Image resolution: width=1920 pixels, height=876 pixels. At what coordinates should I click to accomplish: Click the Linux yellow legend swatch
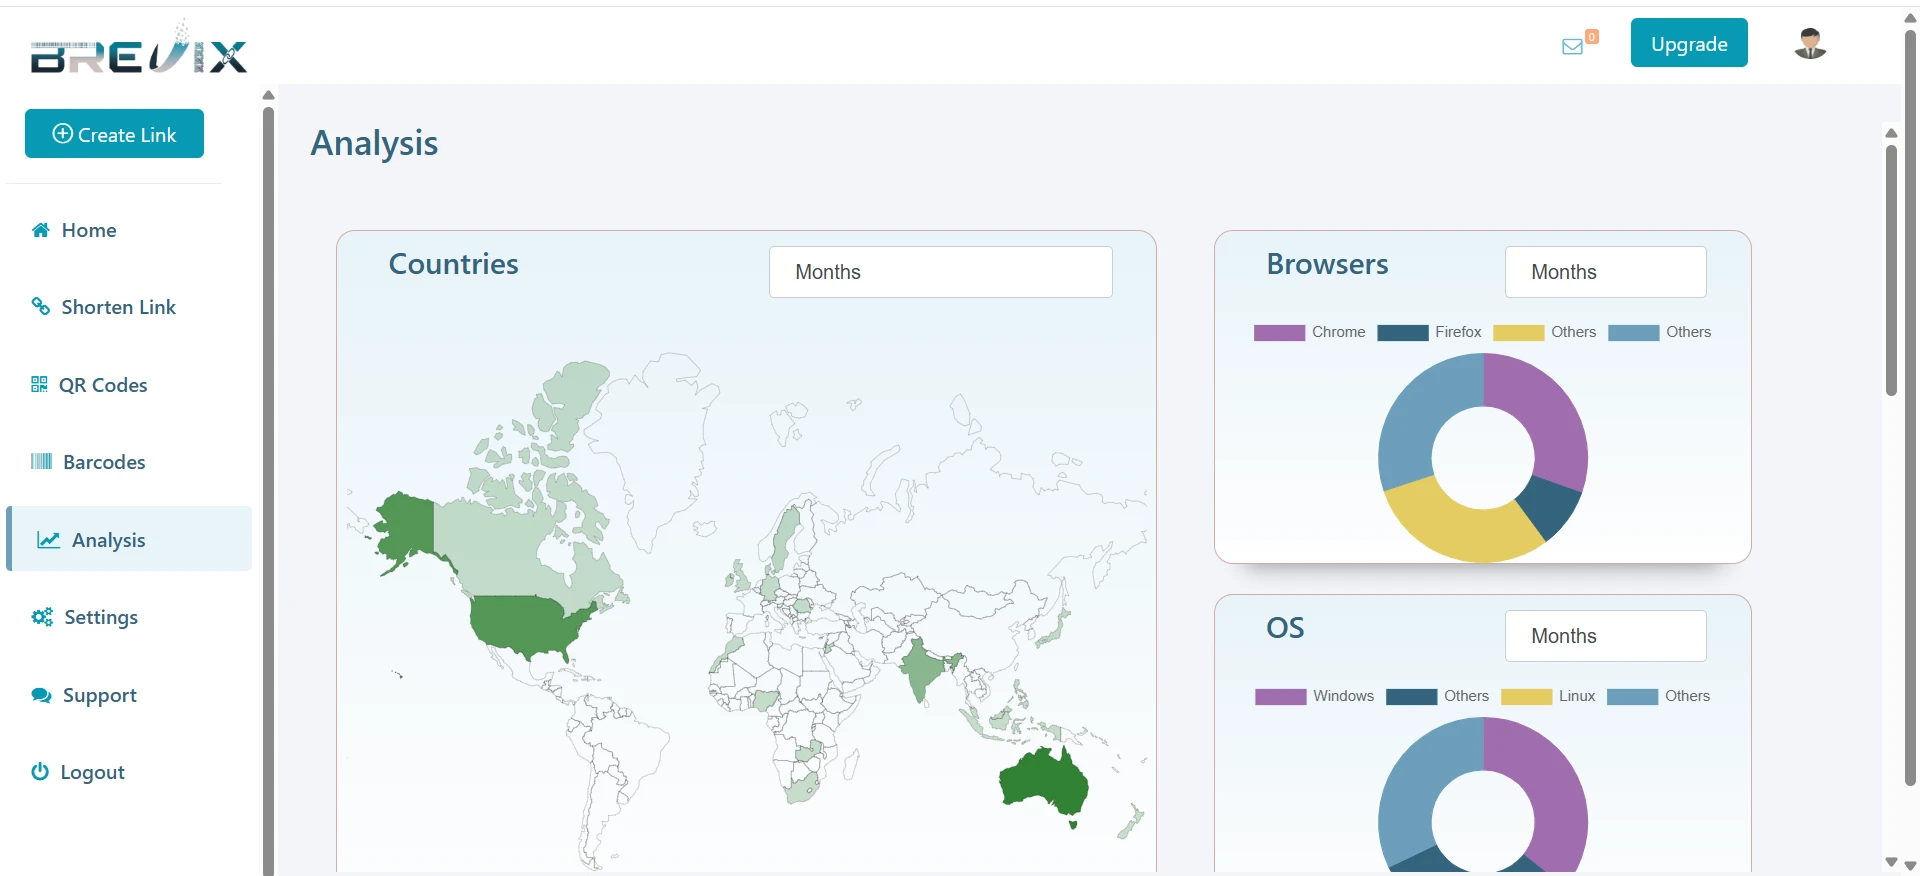click(1526, 697)
